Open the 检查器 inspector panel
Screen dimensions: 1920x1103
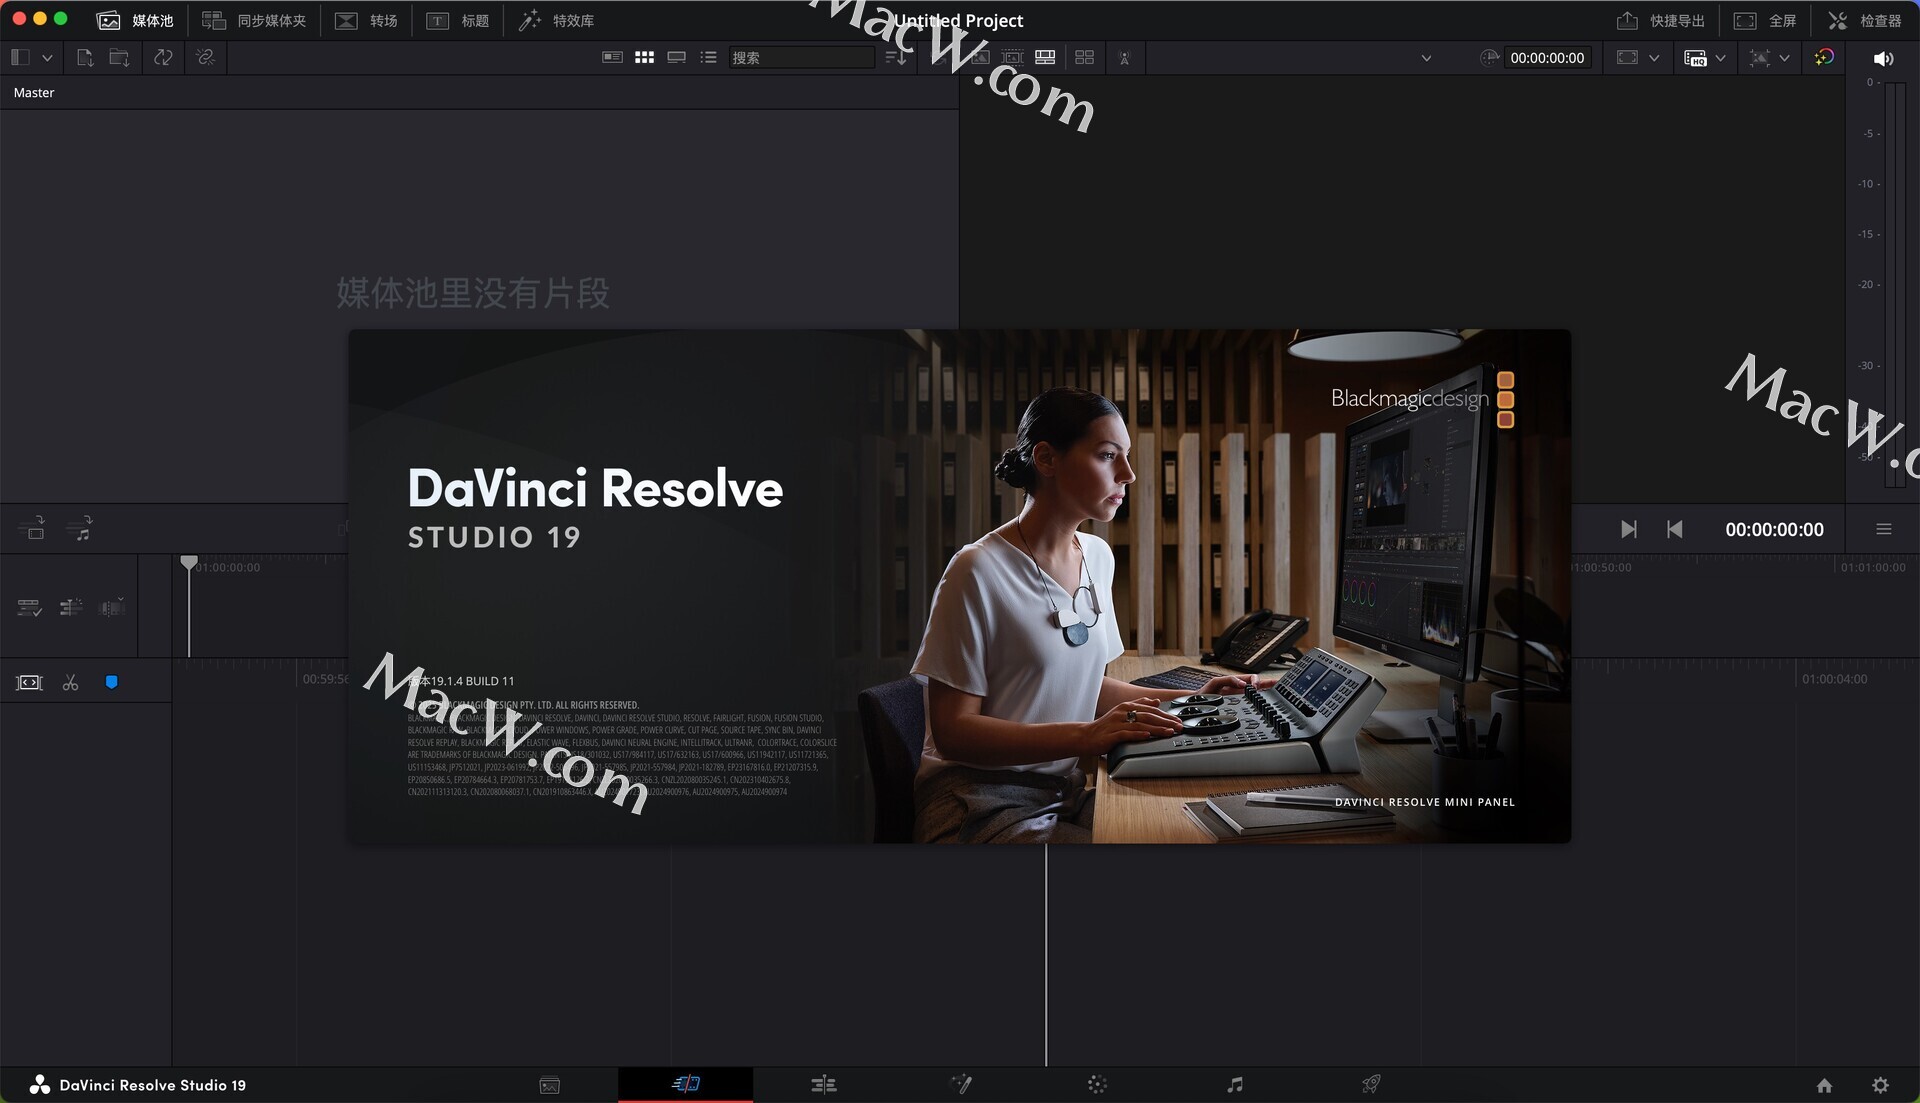pos(1865,20)
